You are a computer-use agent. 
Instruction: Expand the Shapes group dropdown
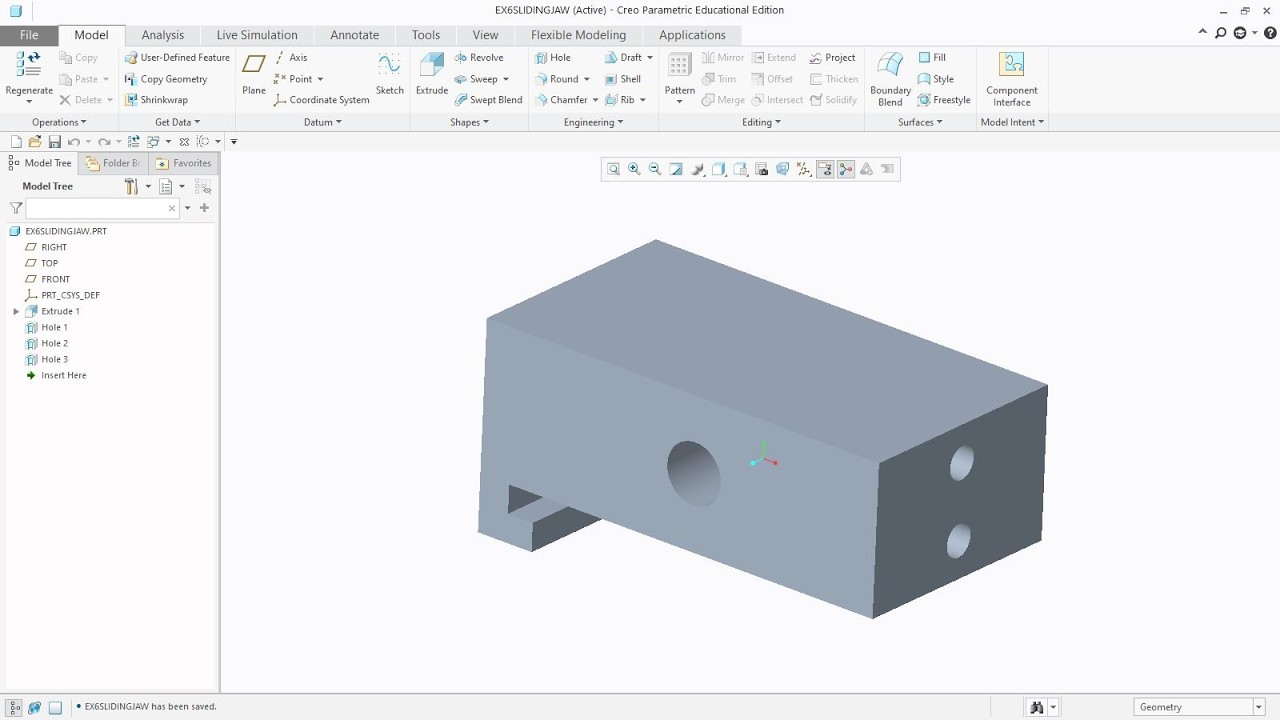coord(469,122)
